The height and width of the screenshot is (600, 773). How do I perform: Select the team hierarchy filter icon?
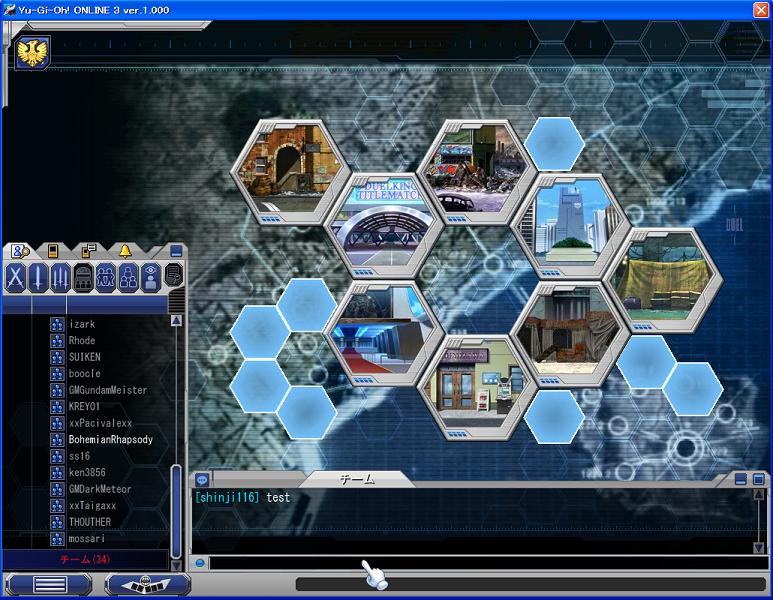coord(128,277)
